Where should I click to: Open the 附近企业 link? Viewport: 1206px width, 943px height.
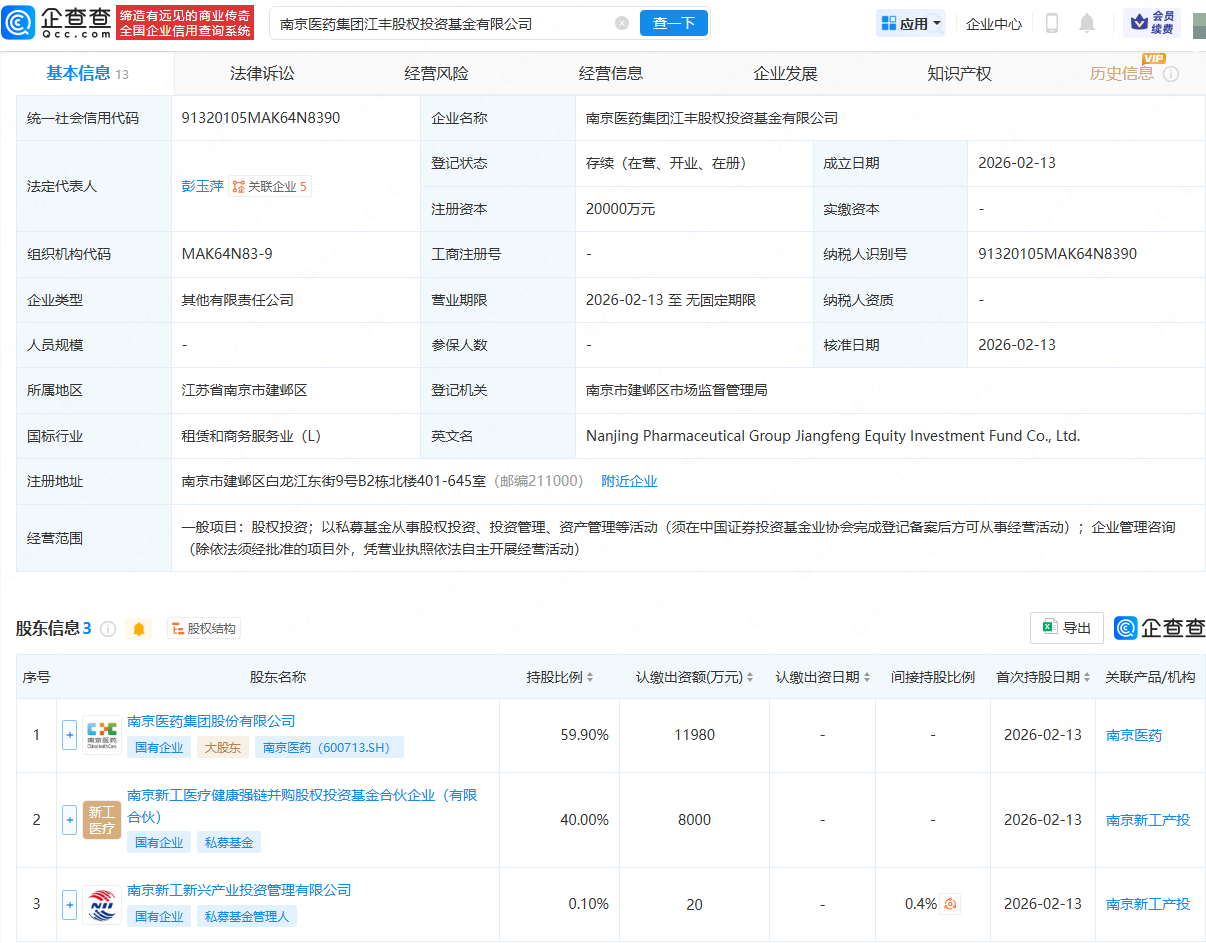629,481
